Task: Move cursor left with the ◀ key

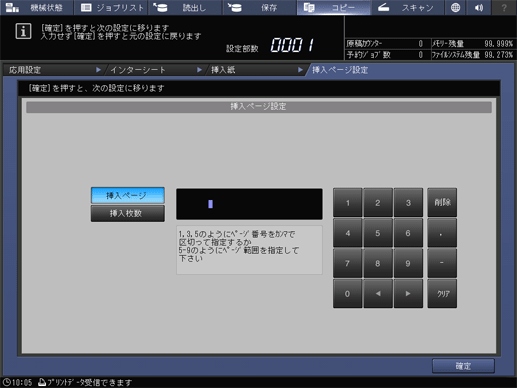Action: click(x=378, y=294)
